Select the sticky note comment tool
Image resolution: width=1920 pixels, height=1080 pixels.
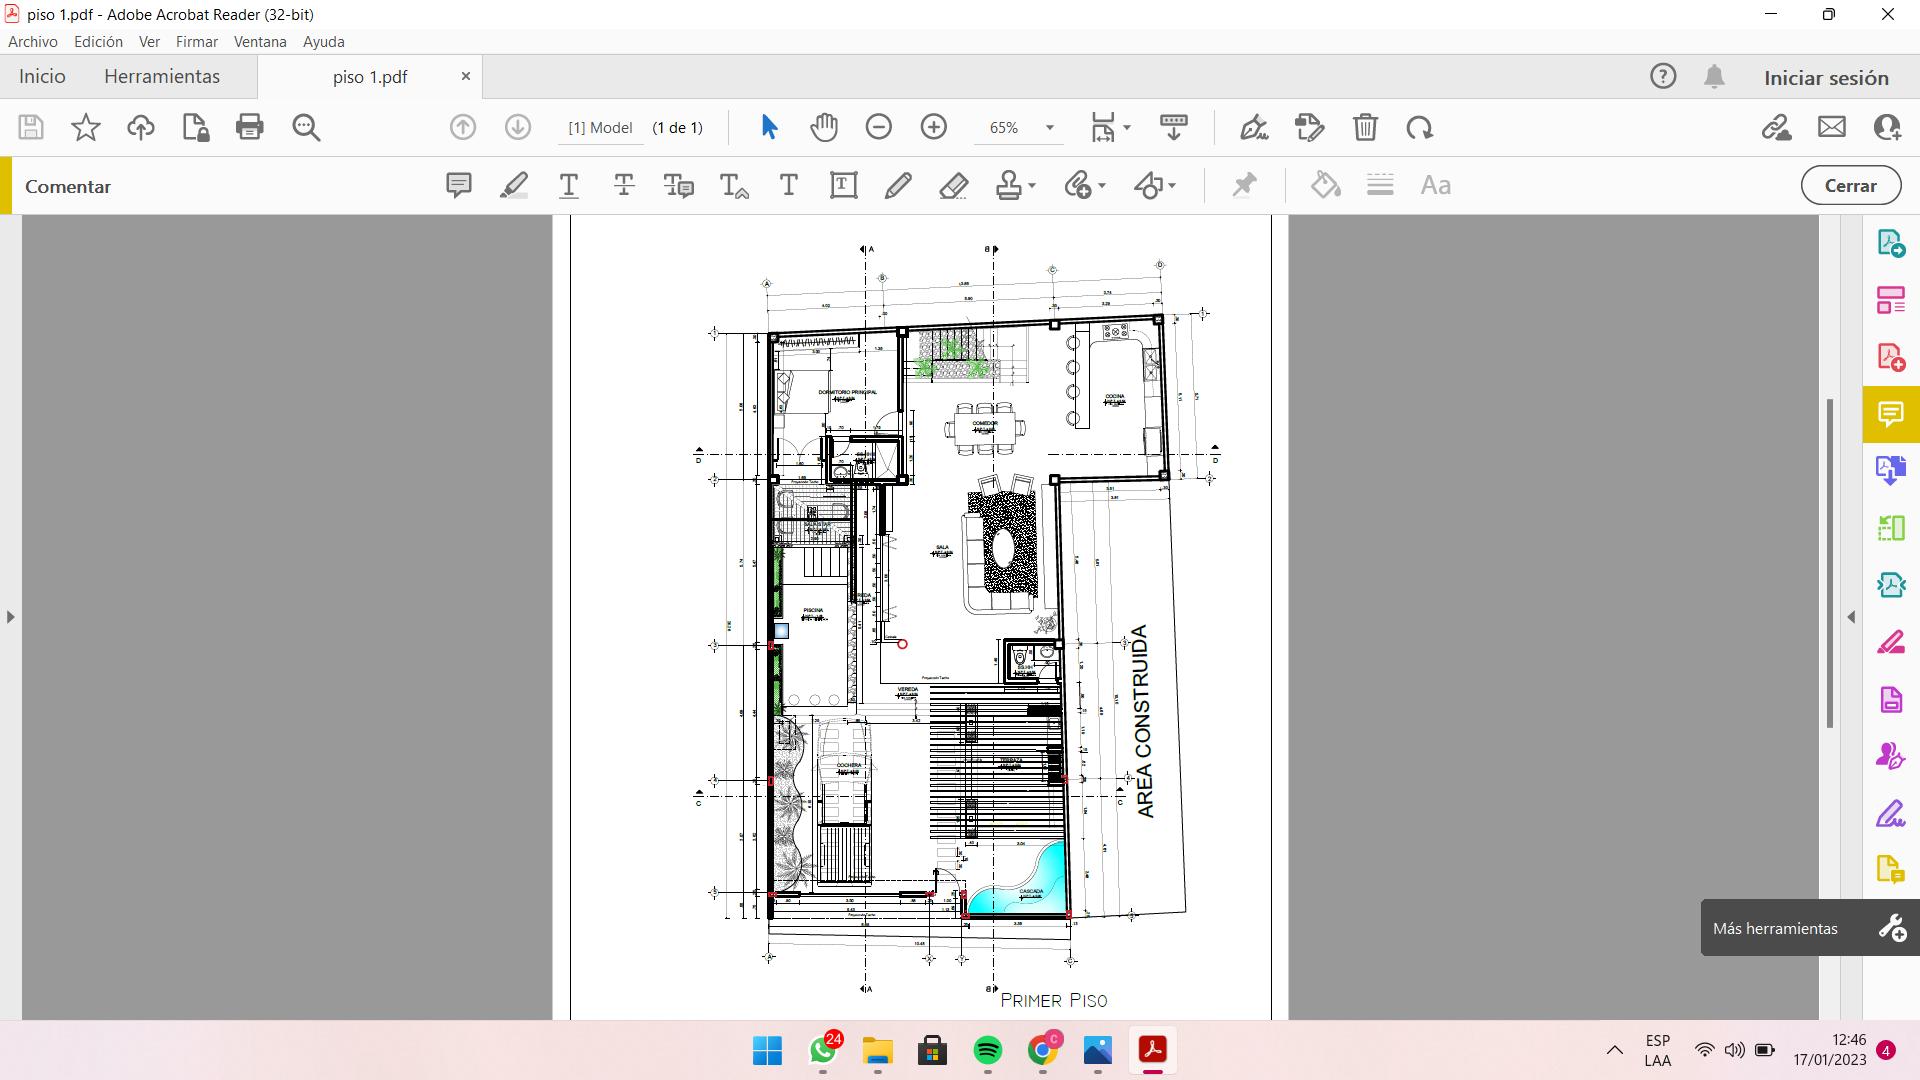459,185
